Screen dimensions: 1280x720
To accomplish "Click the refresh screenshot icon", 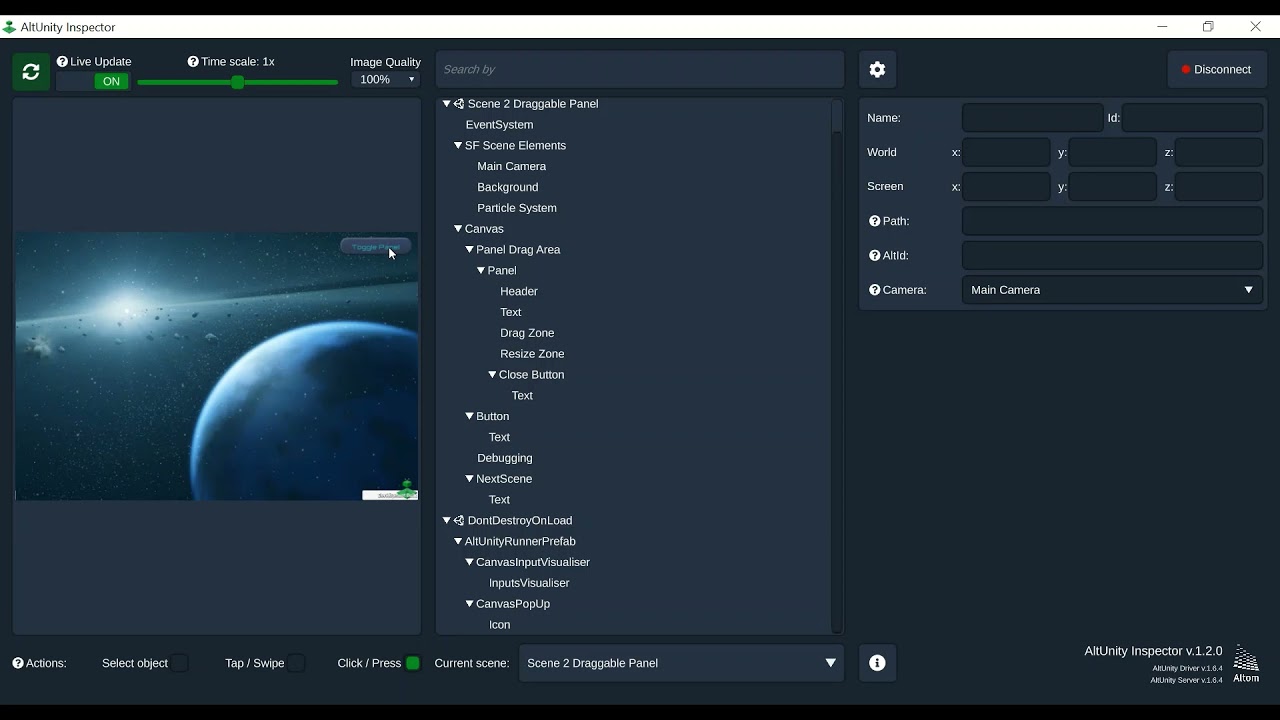I will tap(30, 71).
